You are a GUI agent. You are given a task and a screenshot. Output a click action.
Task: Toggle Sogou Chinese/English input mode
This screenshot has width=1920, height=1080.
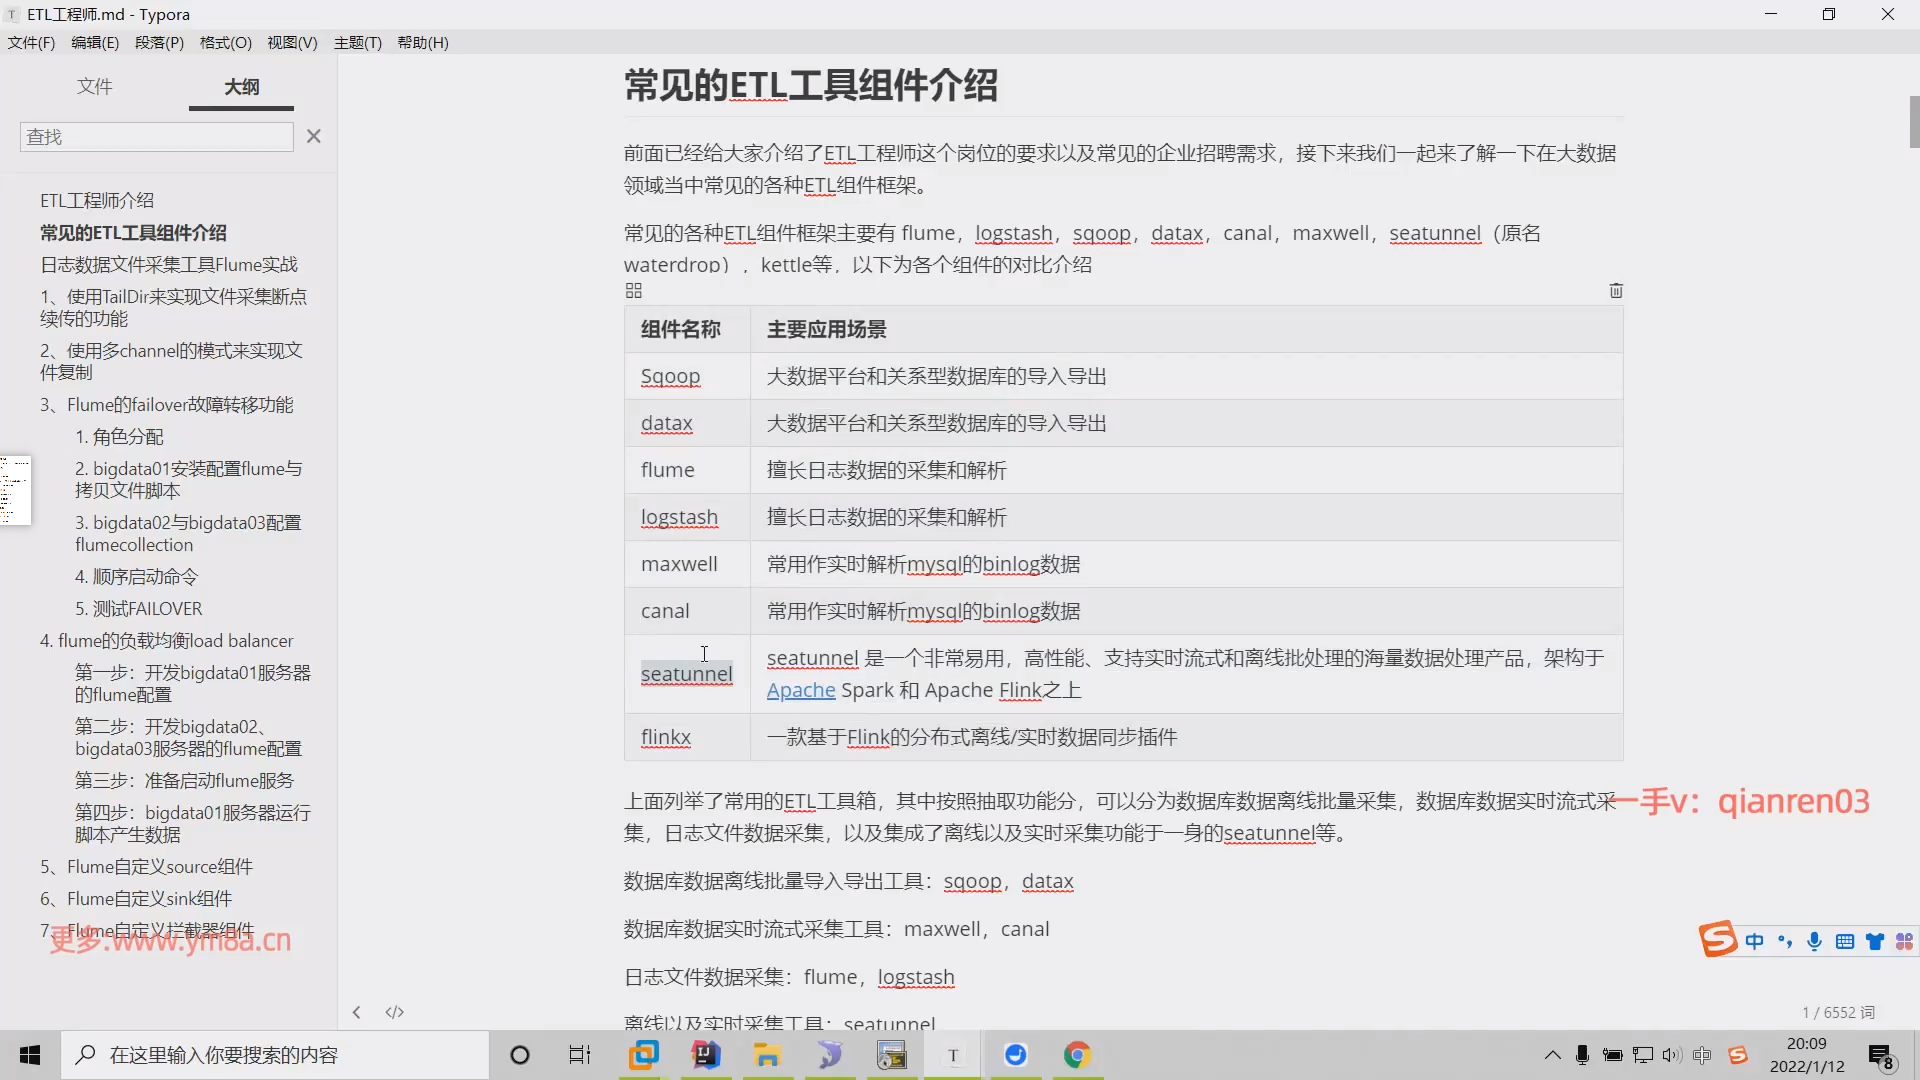pos(1755,941)
